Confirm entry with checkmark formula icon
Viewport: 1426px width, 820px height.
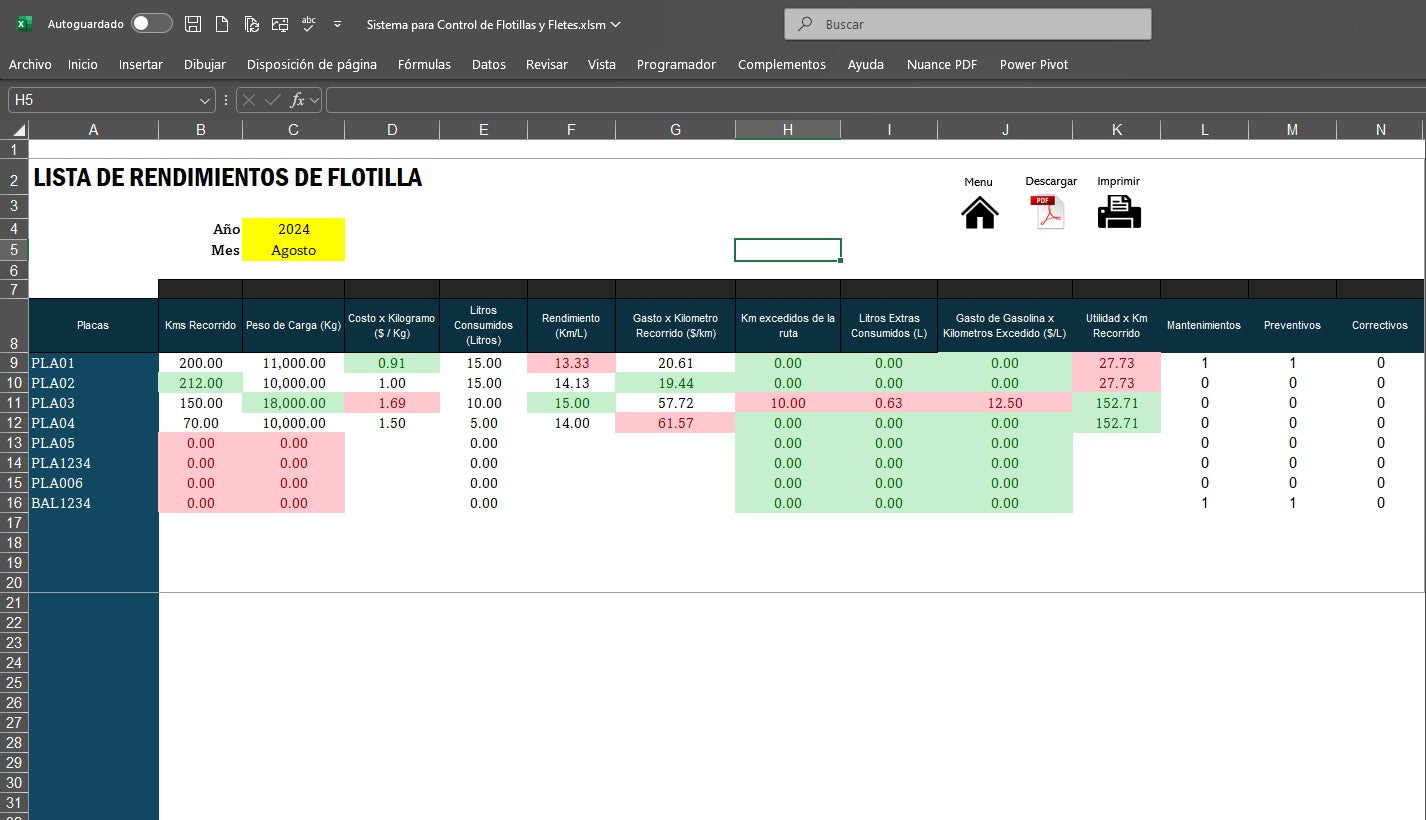(273, 99)
